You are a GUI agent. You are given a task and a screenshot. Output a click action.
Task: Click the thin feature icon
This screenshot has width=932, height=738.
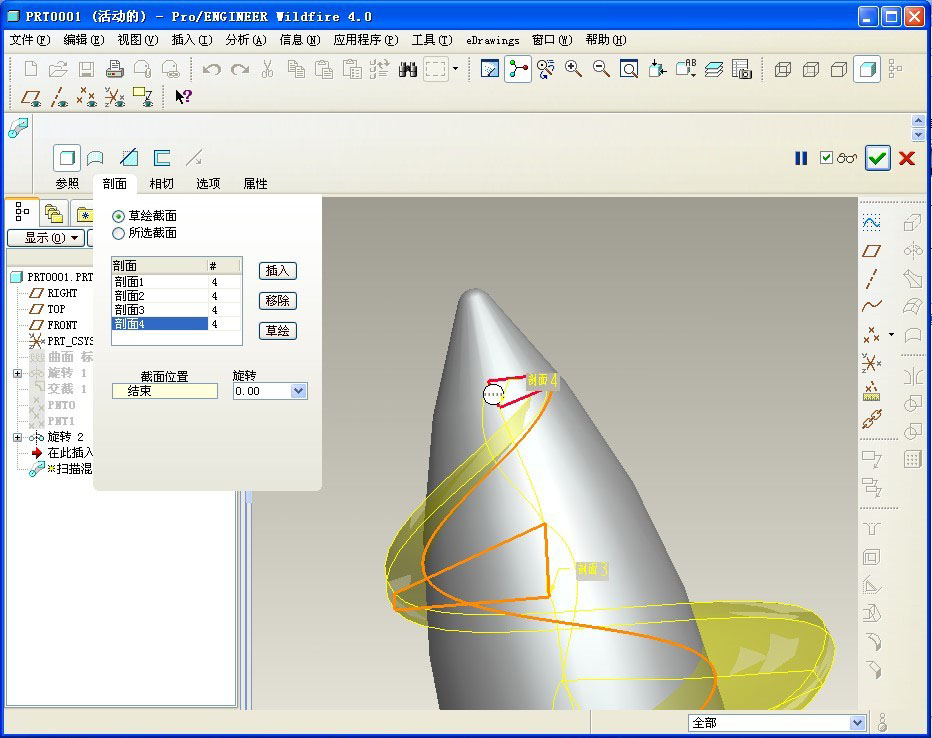[x=162, y=158]
